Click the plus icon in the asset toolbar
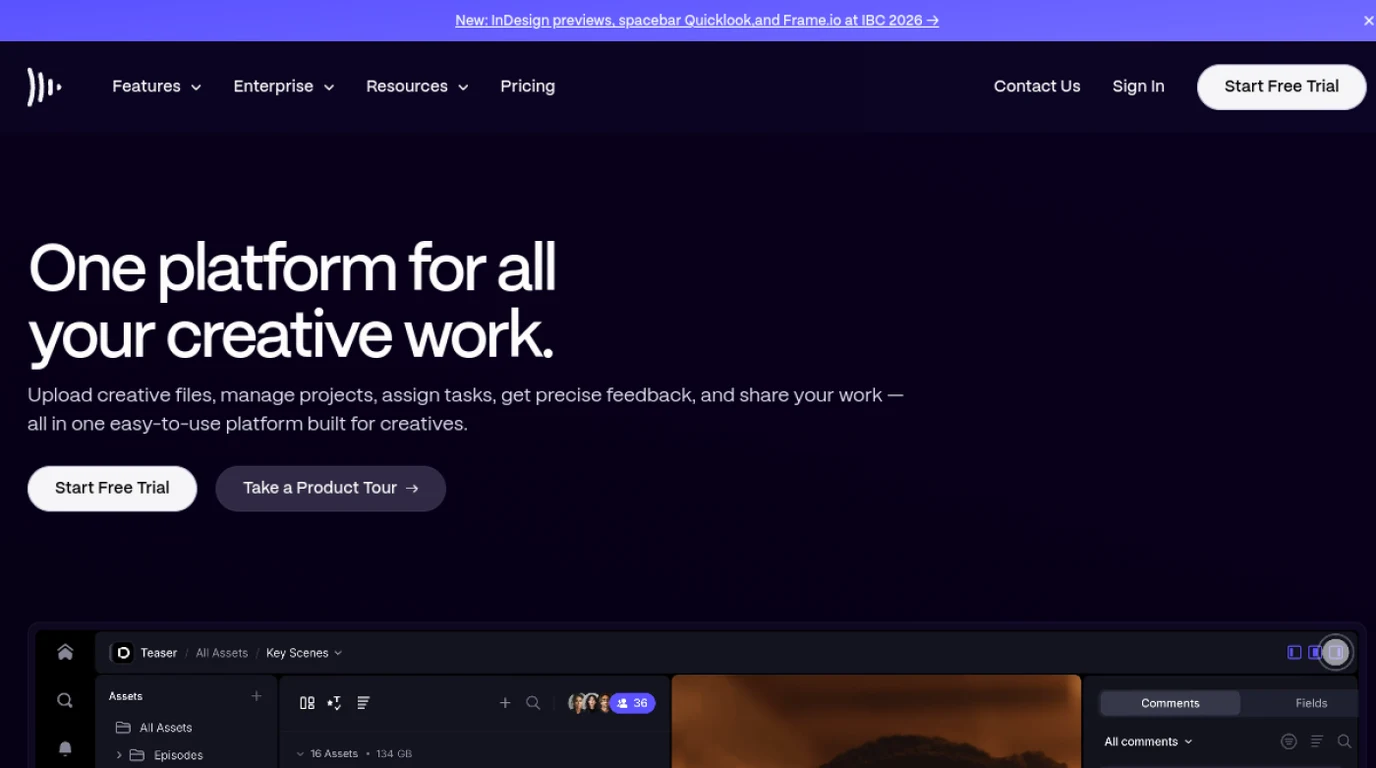1376x768 pixels. coord(505,703)
